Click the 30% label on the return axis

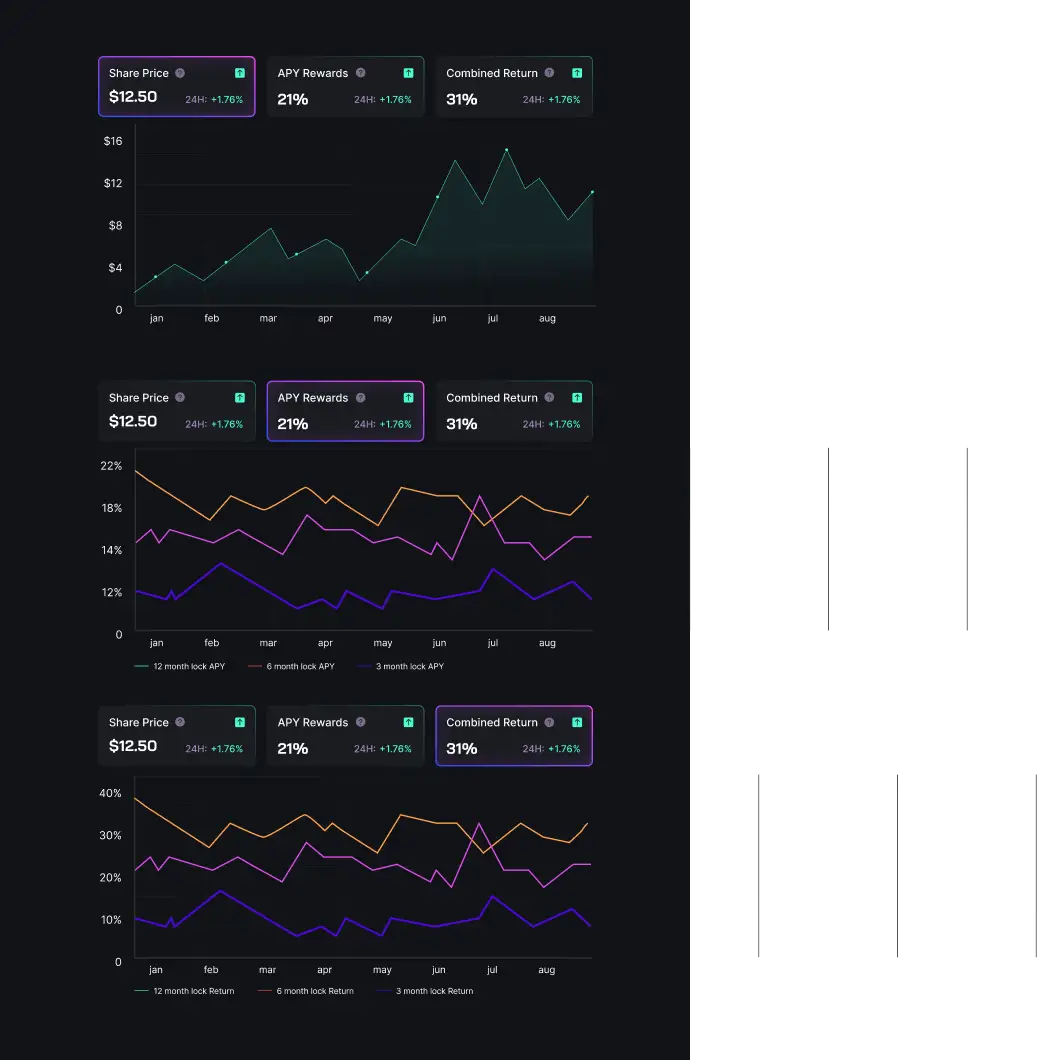coord(111,836)
